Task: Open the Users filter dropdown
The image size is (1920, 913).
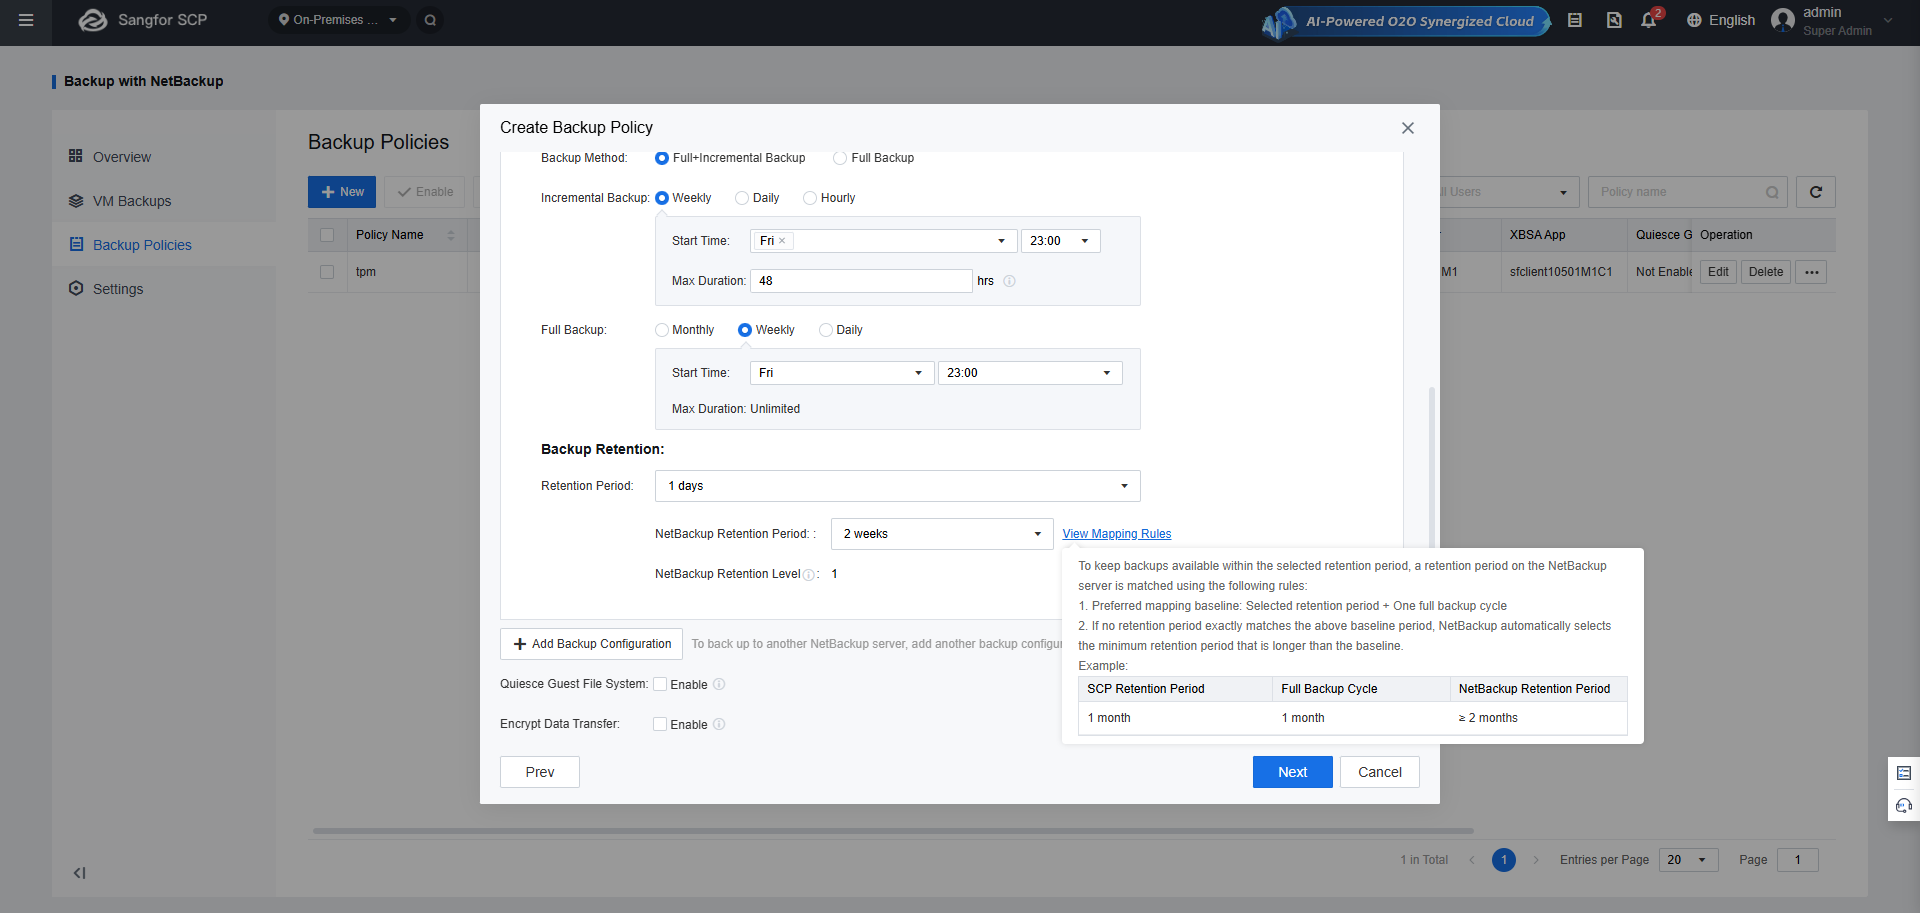Action: [x=1509, y=192]
